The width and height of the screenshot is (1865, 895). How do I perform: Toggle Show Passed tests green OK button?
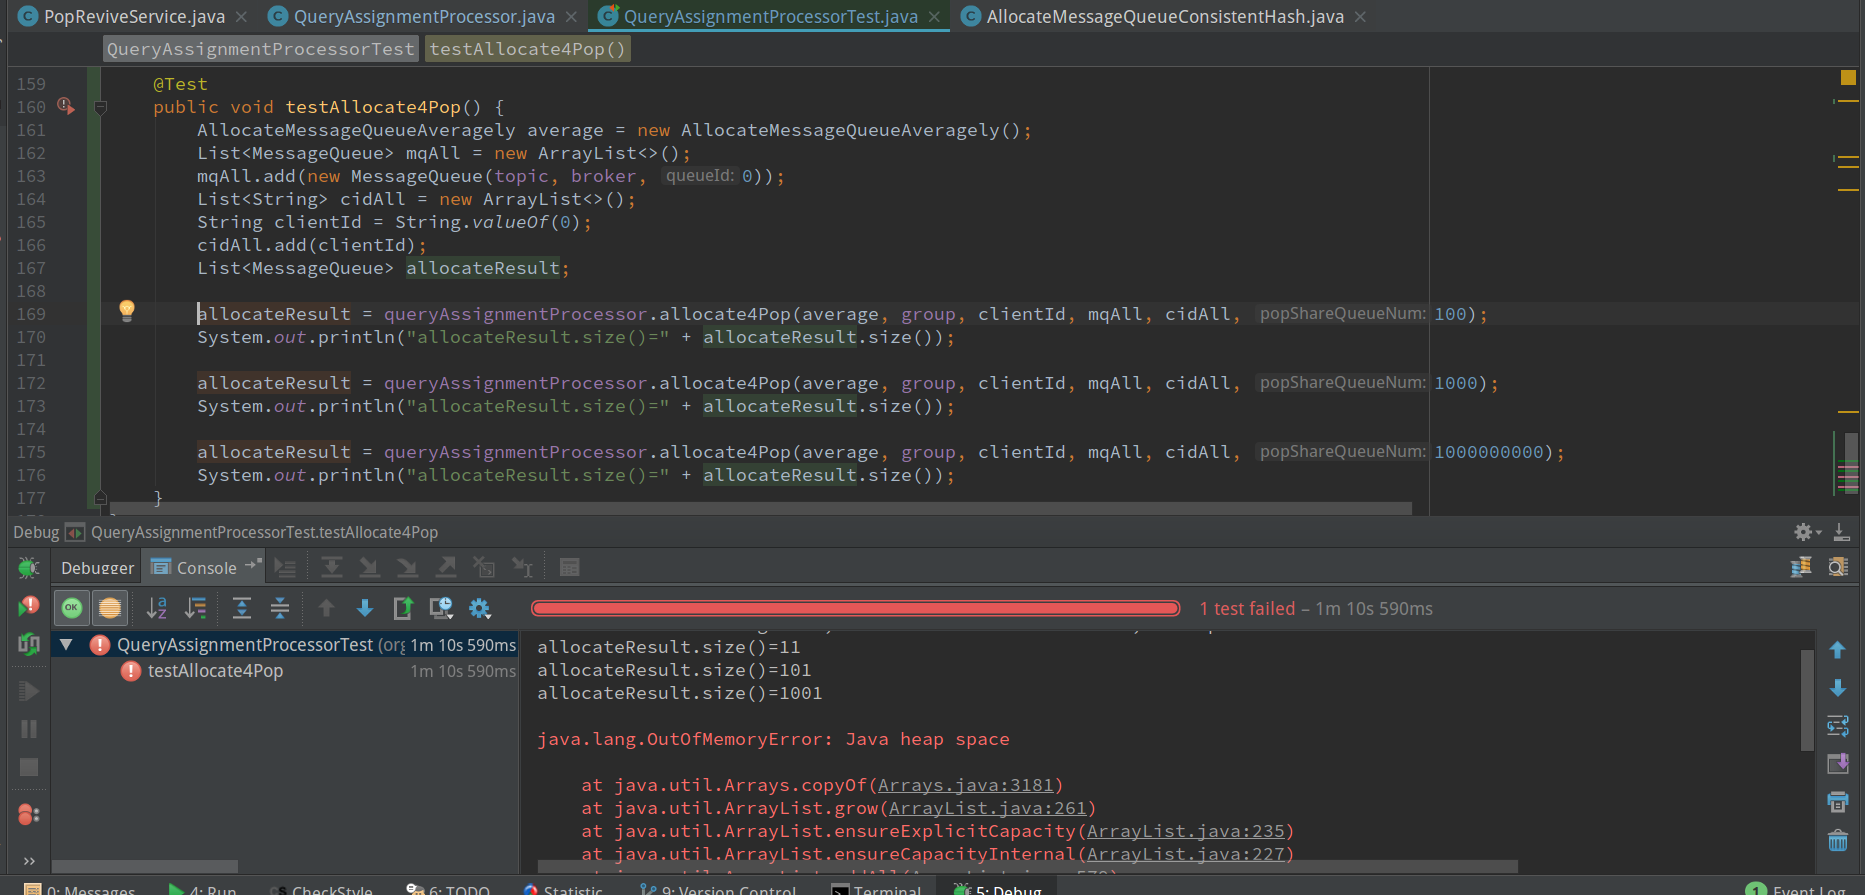(x=71, y=607)
